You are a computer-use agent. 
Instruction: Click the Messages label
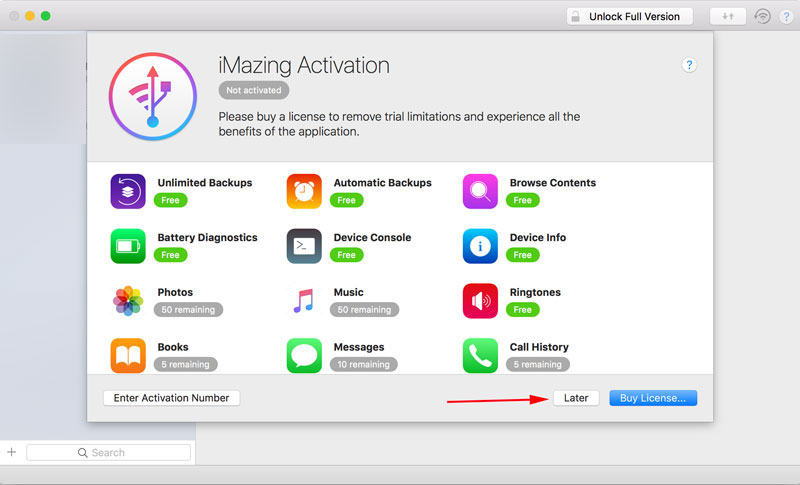359,347
